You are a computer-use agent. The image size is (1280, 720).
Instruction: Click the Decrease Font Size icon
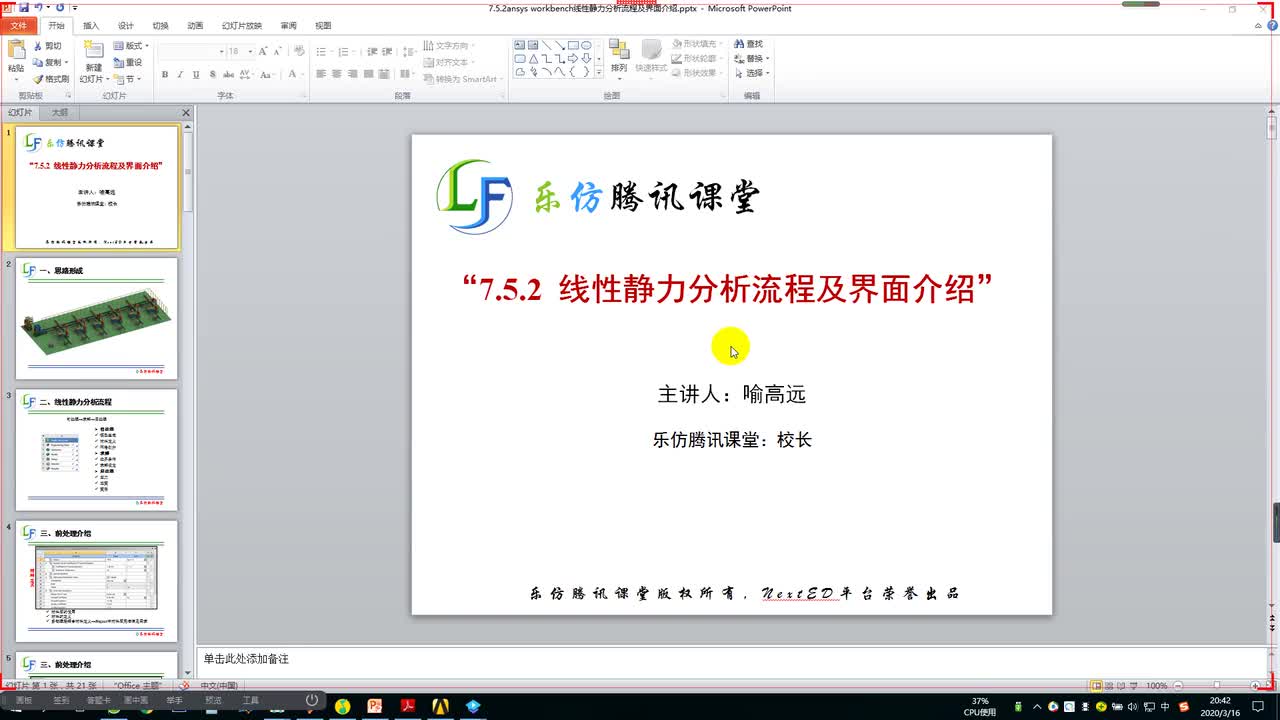coord(278,51)
